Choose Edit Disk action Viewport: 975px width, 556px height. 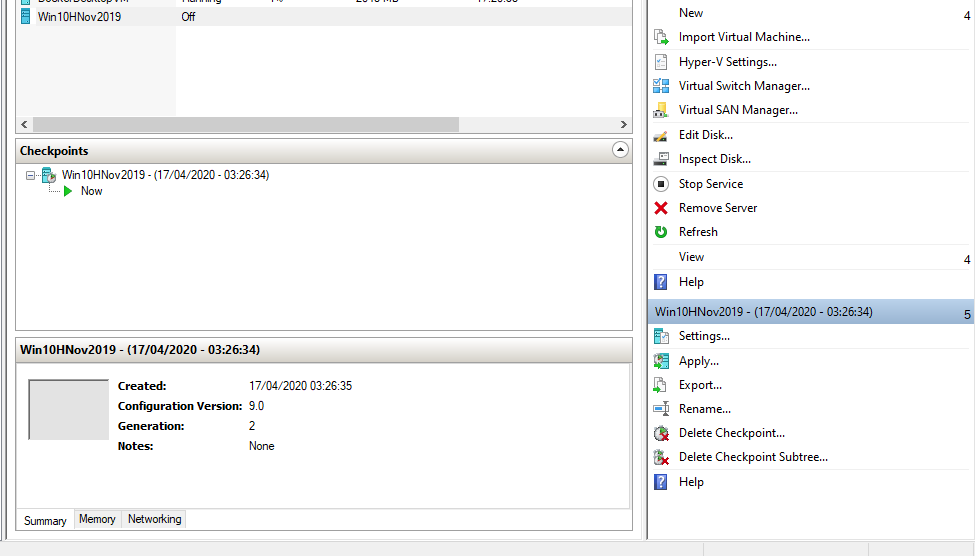pyautogui.click(x=706, y=135)
